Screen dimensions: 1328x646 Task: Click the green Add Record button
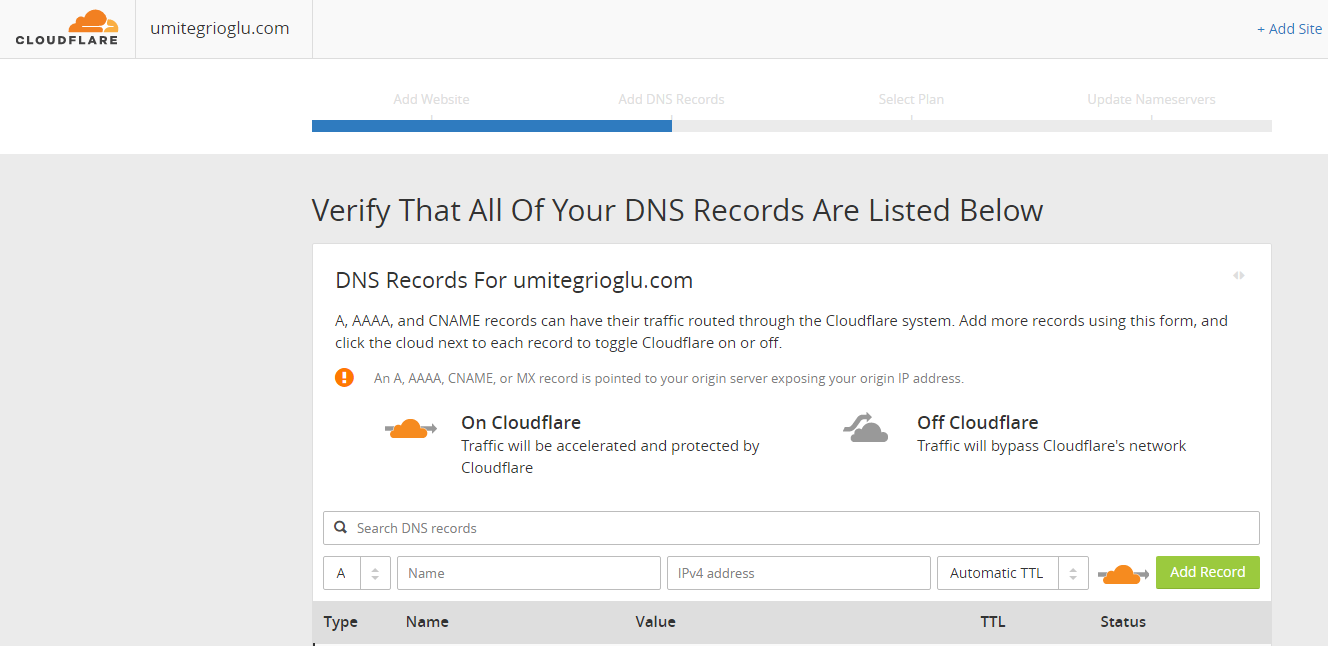coord(1208,572)
